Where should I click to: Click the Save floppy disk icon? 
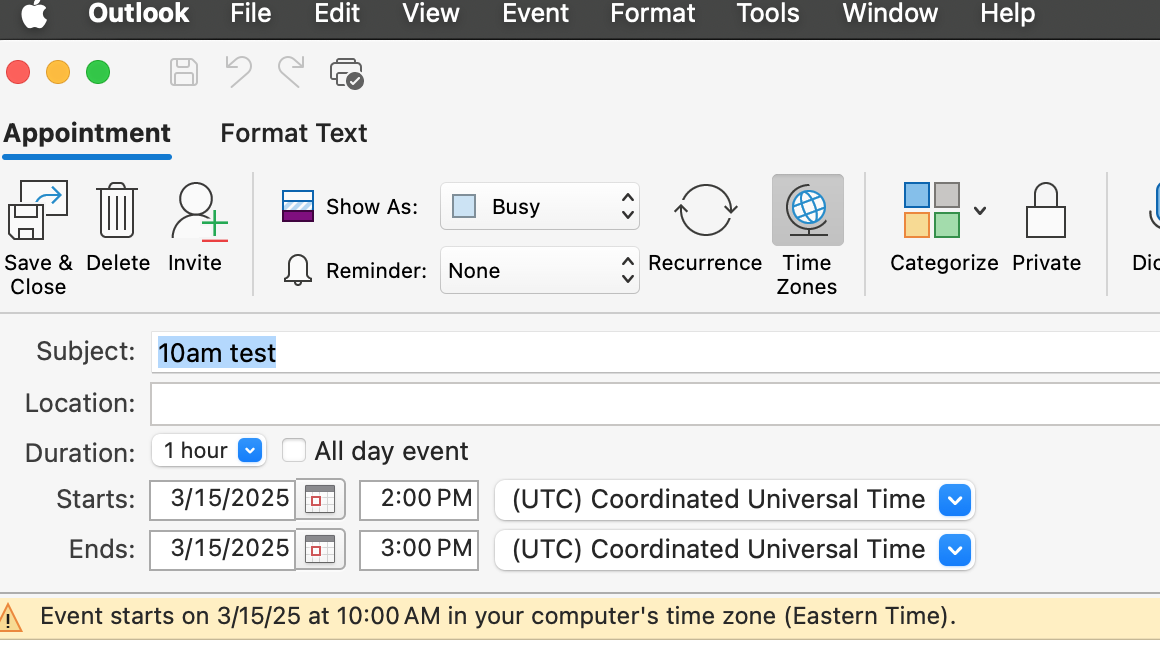pos(183,73)
